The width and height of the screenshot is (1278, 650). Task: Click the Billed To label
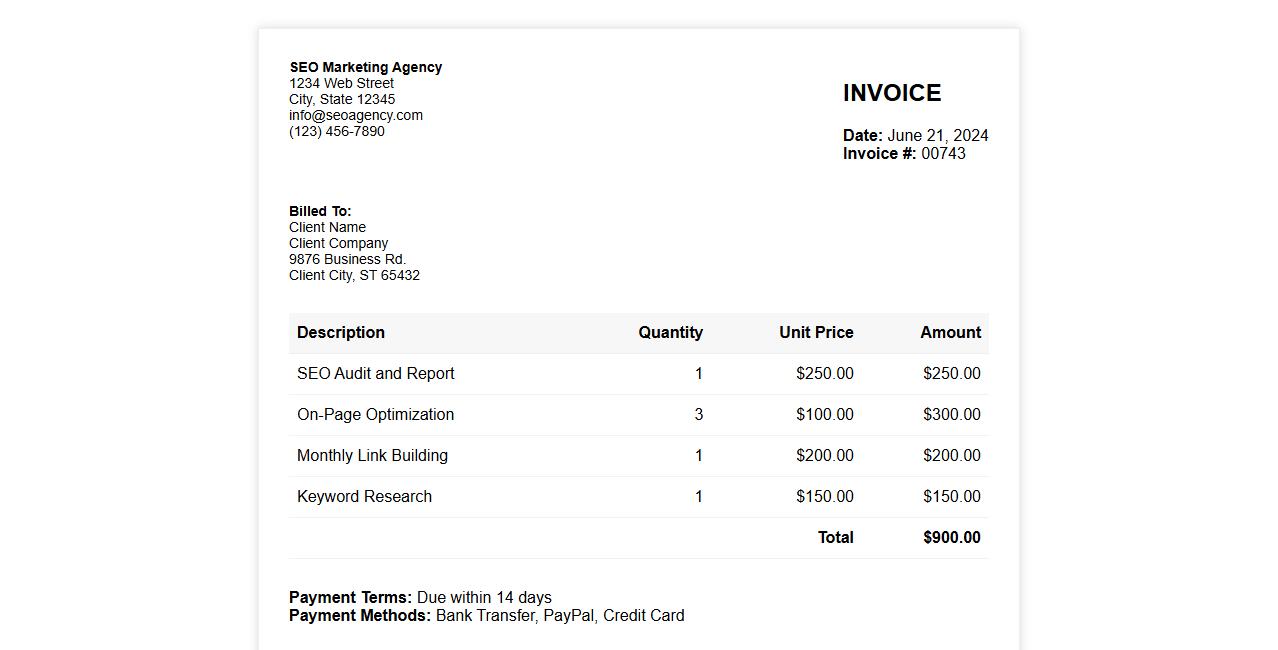pos(320,211)
